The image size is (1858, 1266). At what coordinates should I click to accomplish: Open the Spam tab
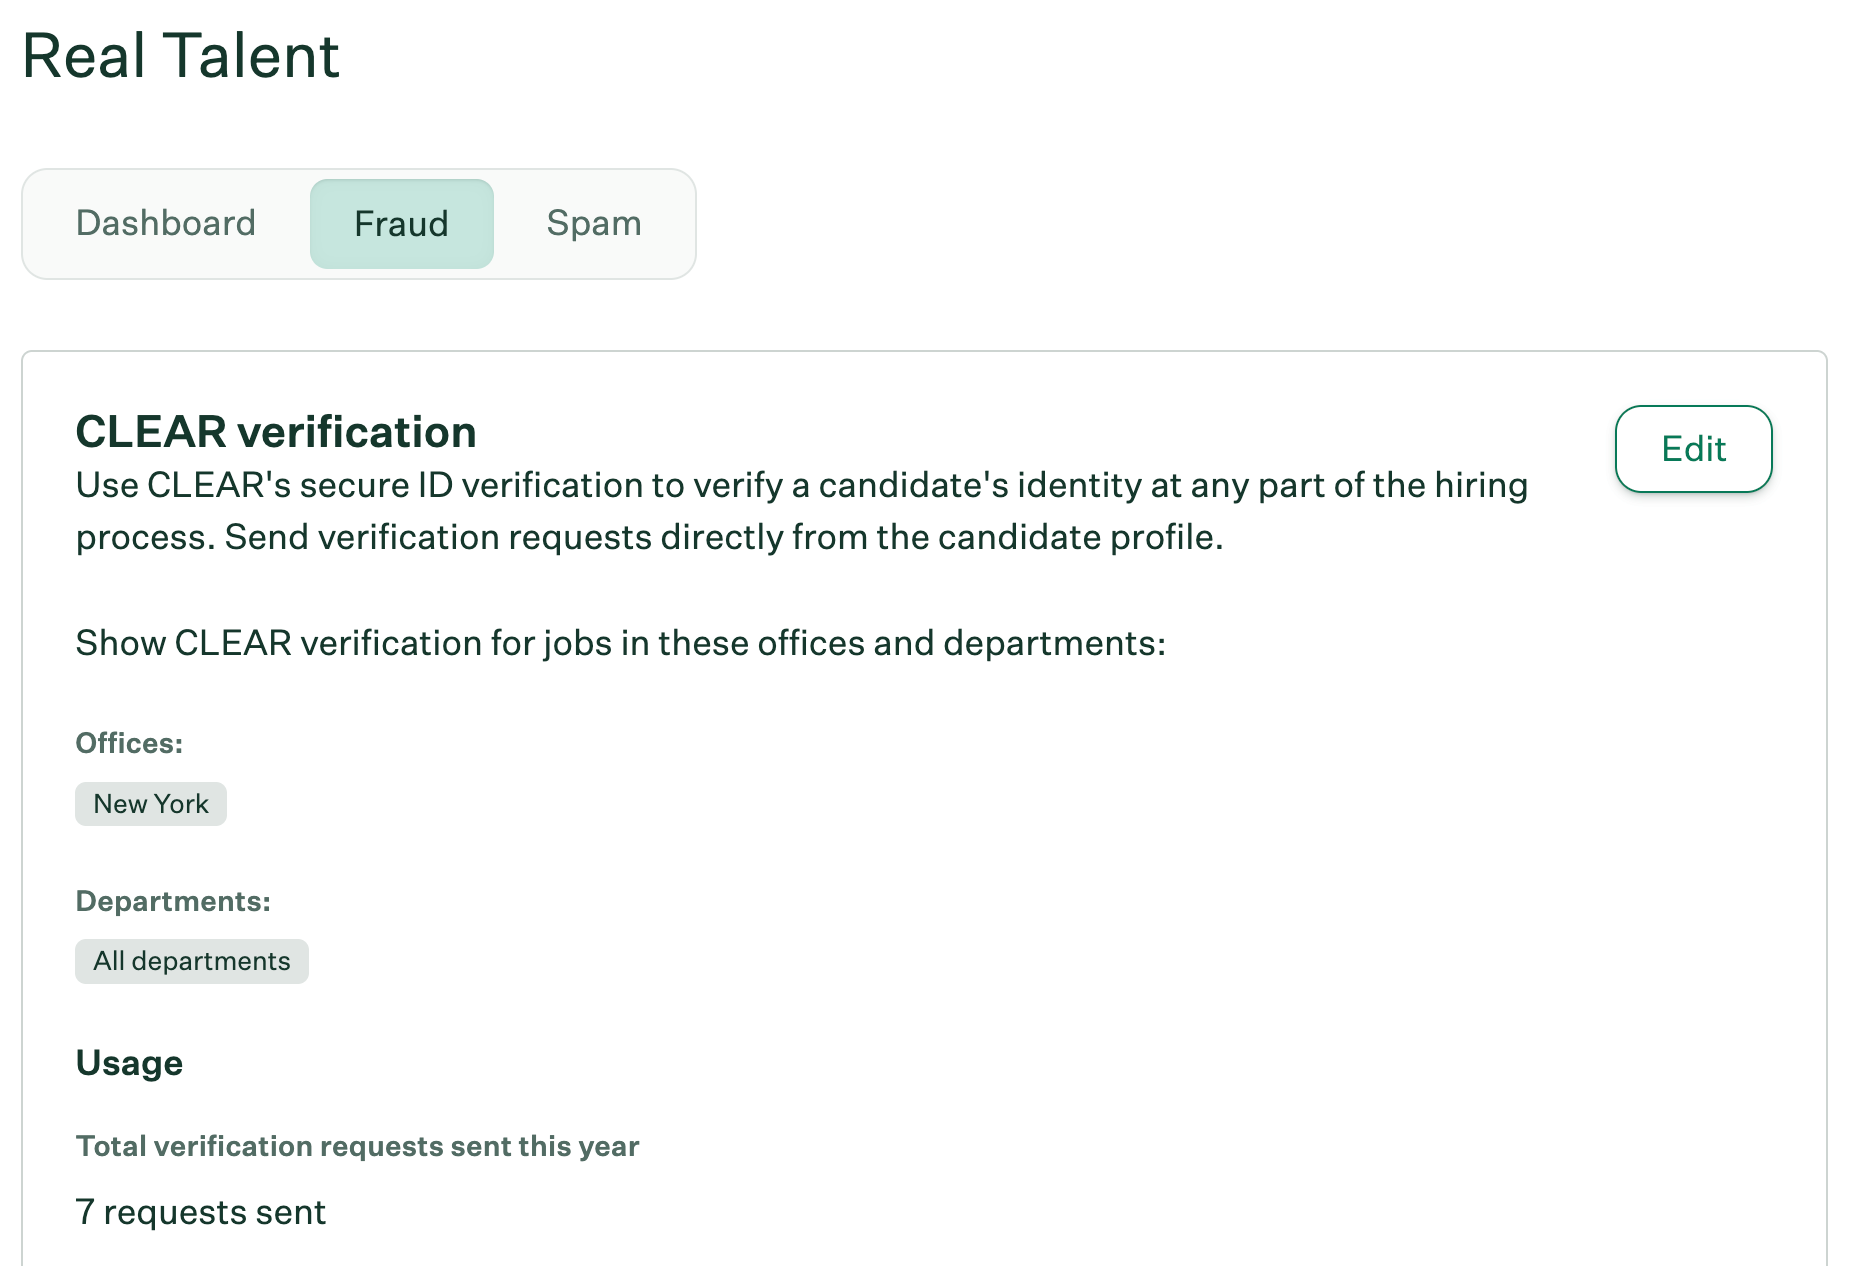click(594, 223)
